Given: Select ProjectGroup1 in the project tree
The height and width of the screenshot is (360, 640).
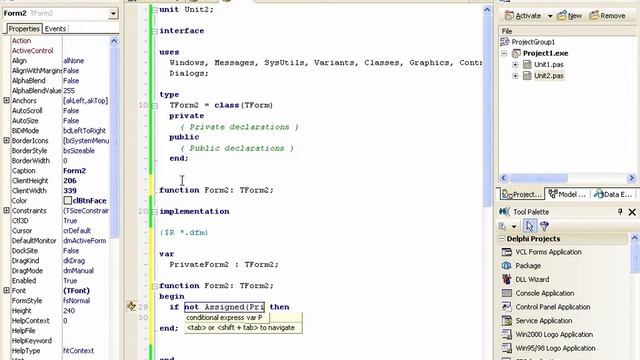Looking at the screenshot, I should pyautogui.click(x=533, y=42).
